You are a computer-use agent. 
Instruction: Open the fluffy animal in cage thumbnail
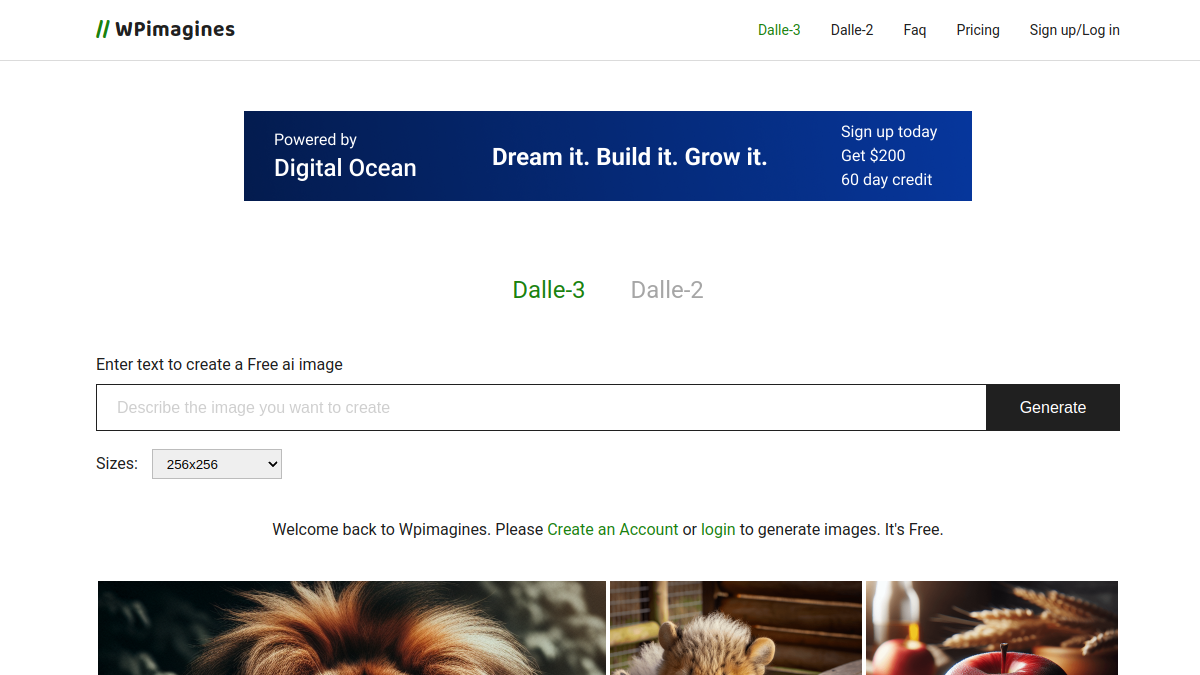tap(736, 628)
